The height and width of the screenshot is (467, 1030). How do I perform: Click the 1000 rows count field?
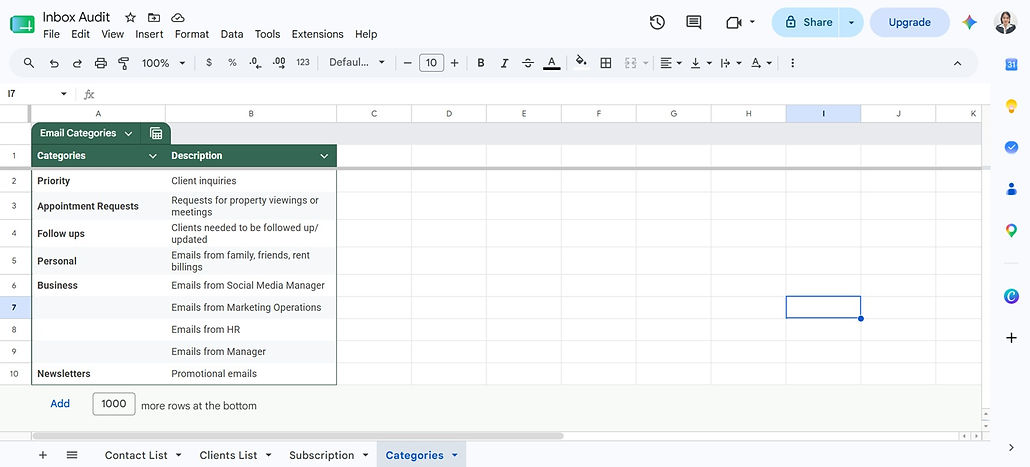pyautogui.click(x=114, y=404)
